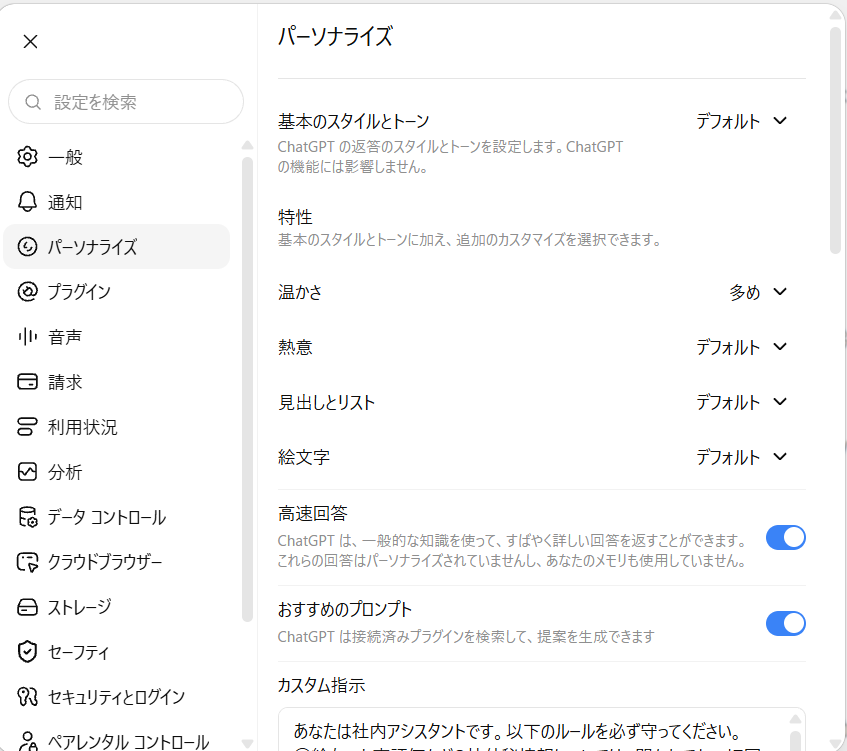Click the クラウドブラウザー icon
Image resolution: width=847 pixels, height=751 pixels.
[27, 562]
